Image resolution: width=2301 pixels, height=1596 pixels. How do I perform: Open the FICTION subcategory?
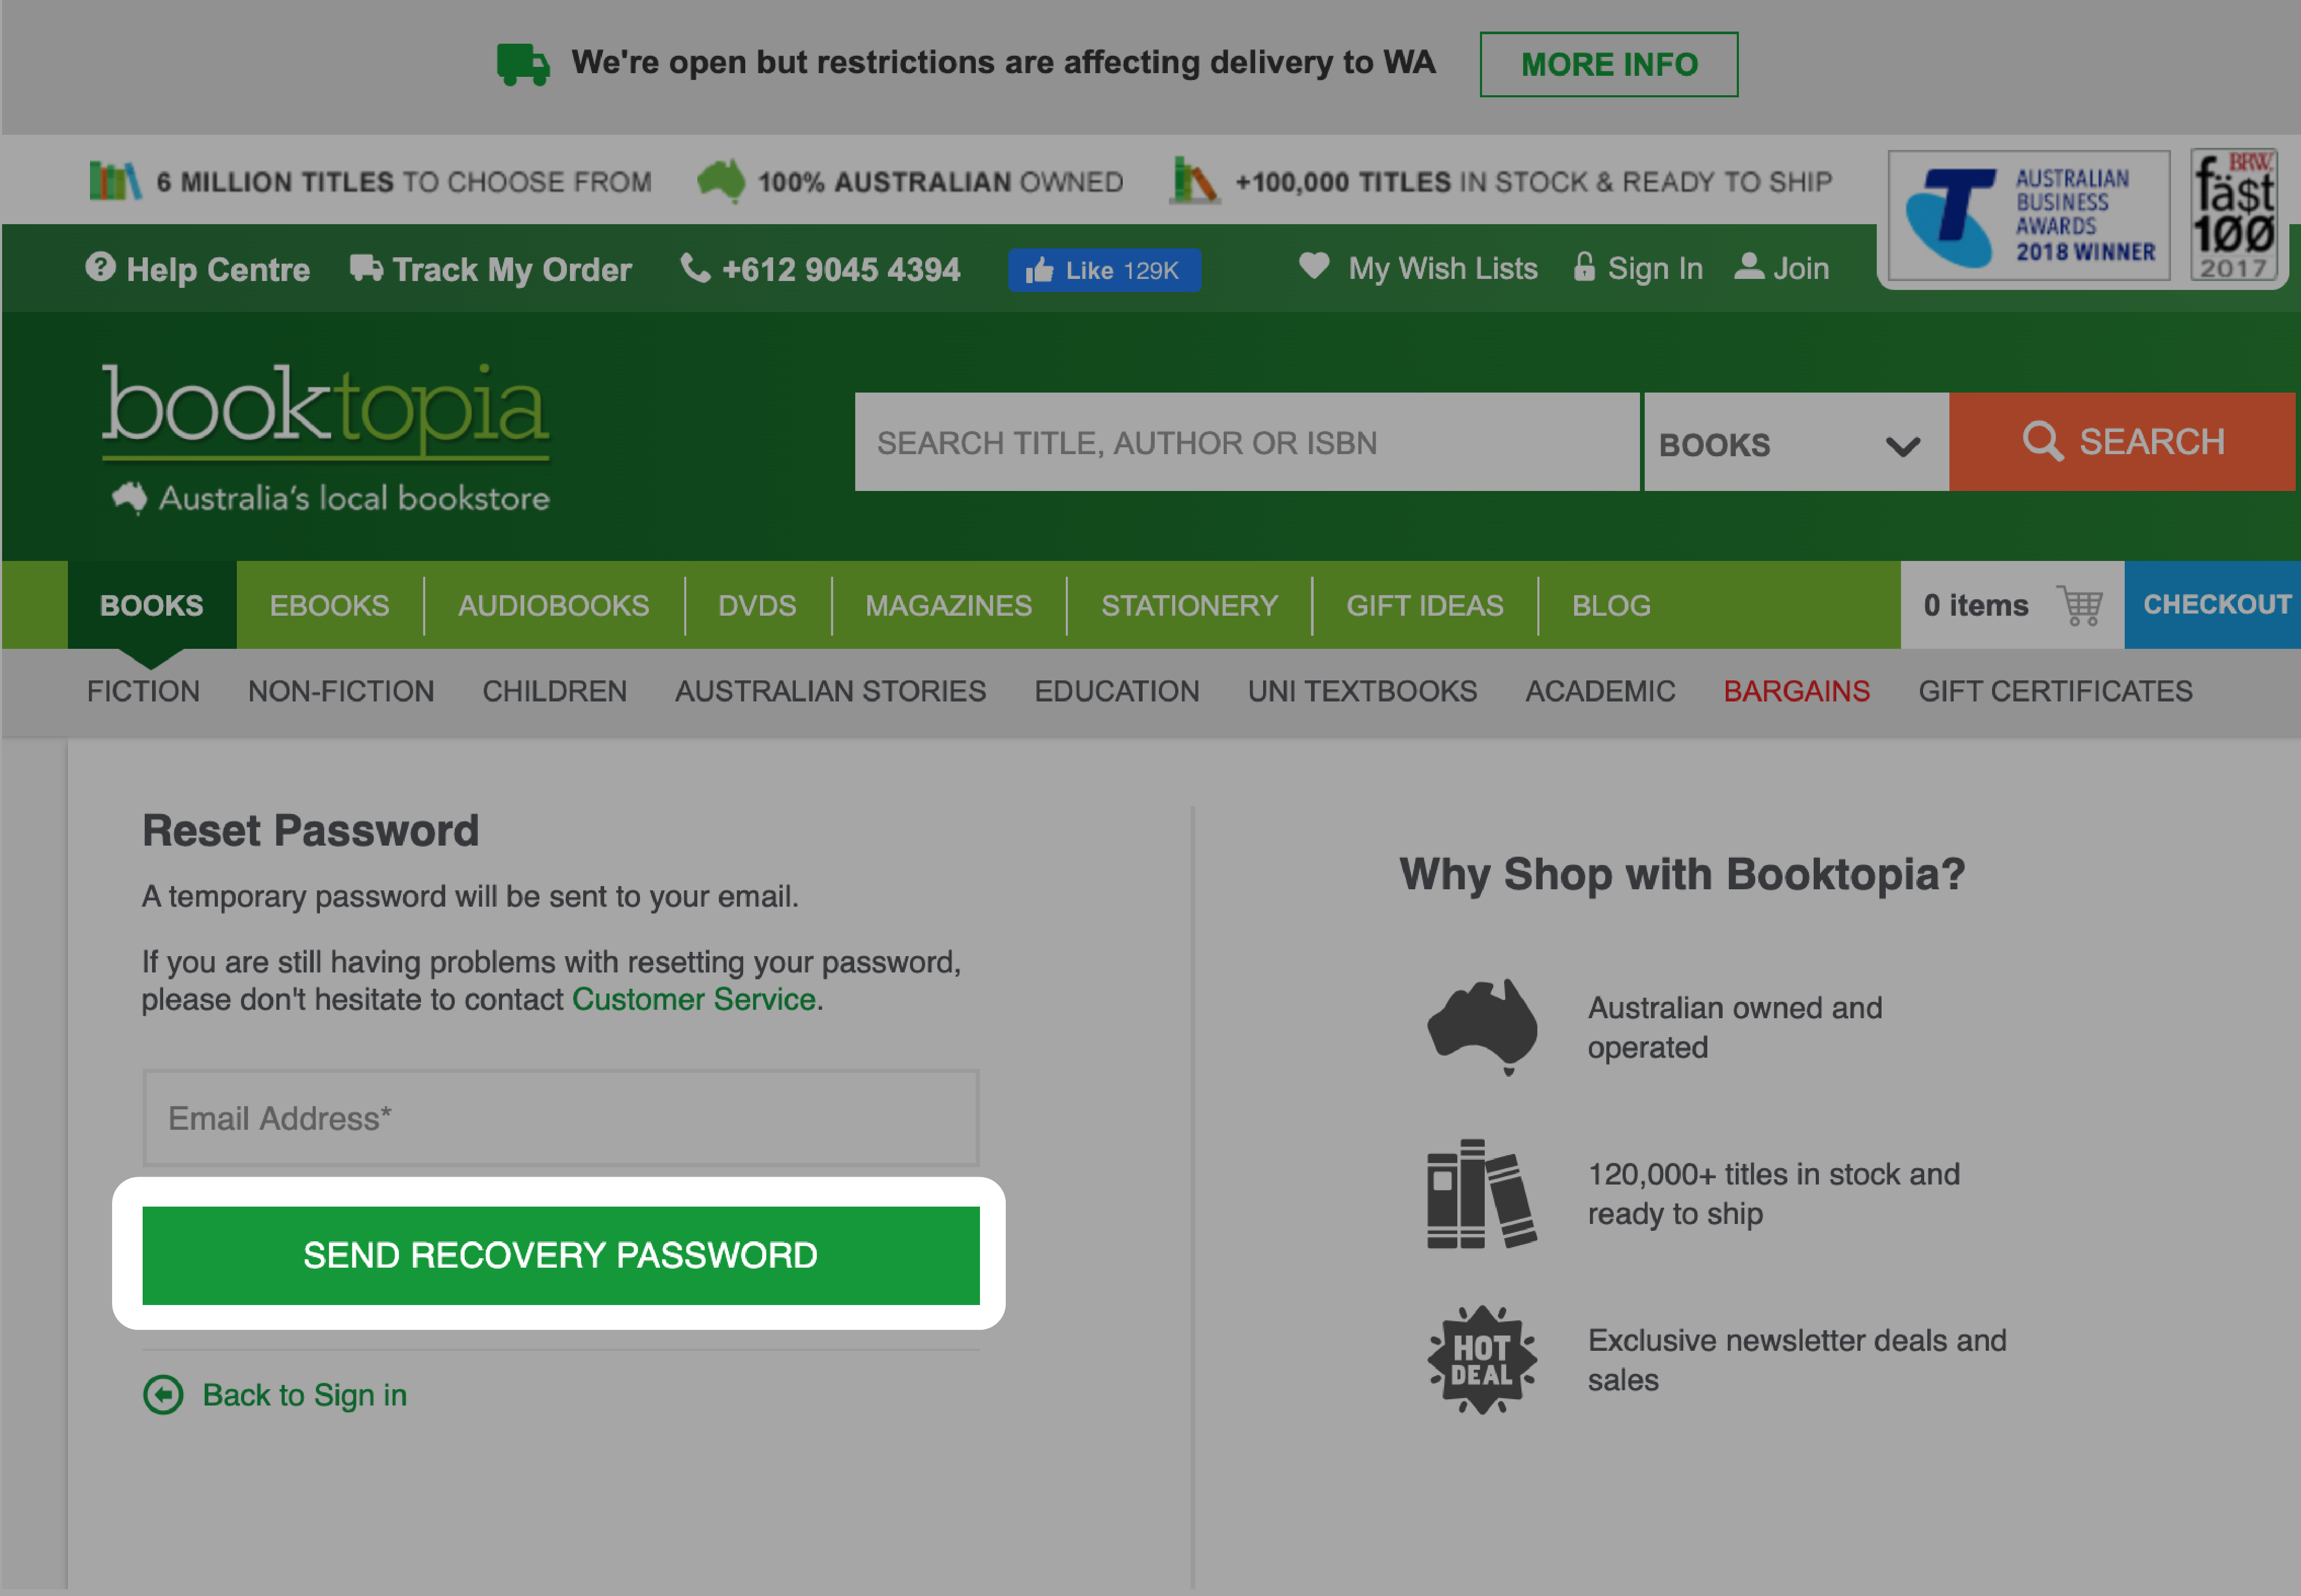pos(143,691)
